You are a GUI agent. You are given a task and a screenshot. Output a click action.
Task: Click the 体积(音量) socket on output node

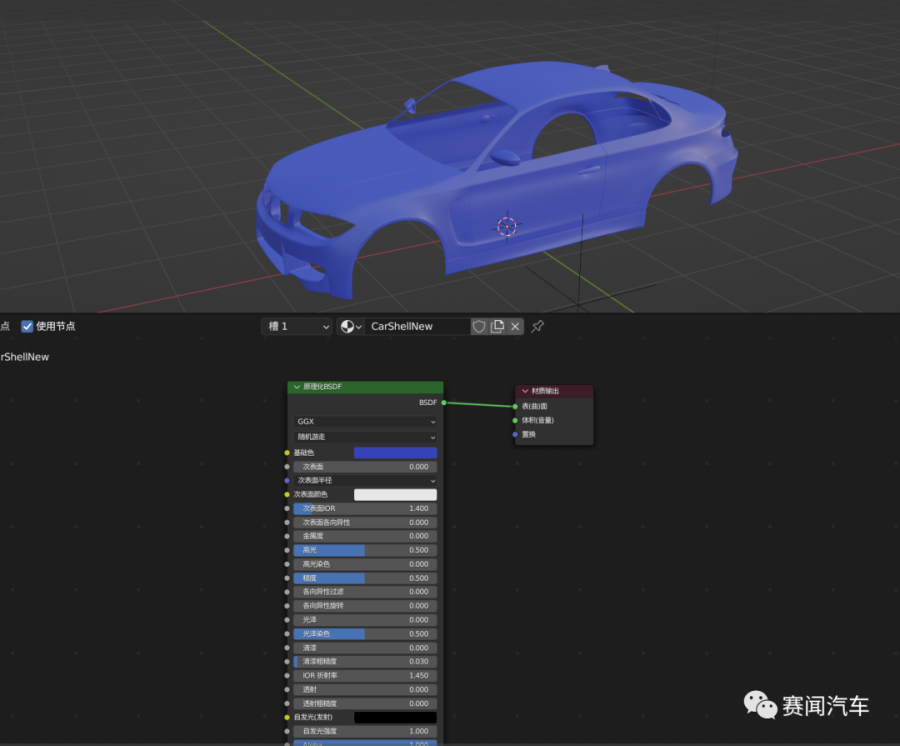[x=515, y=420]
